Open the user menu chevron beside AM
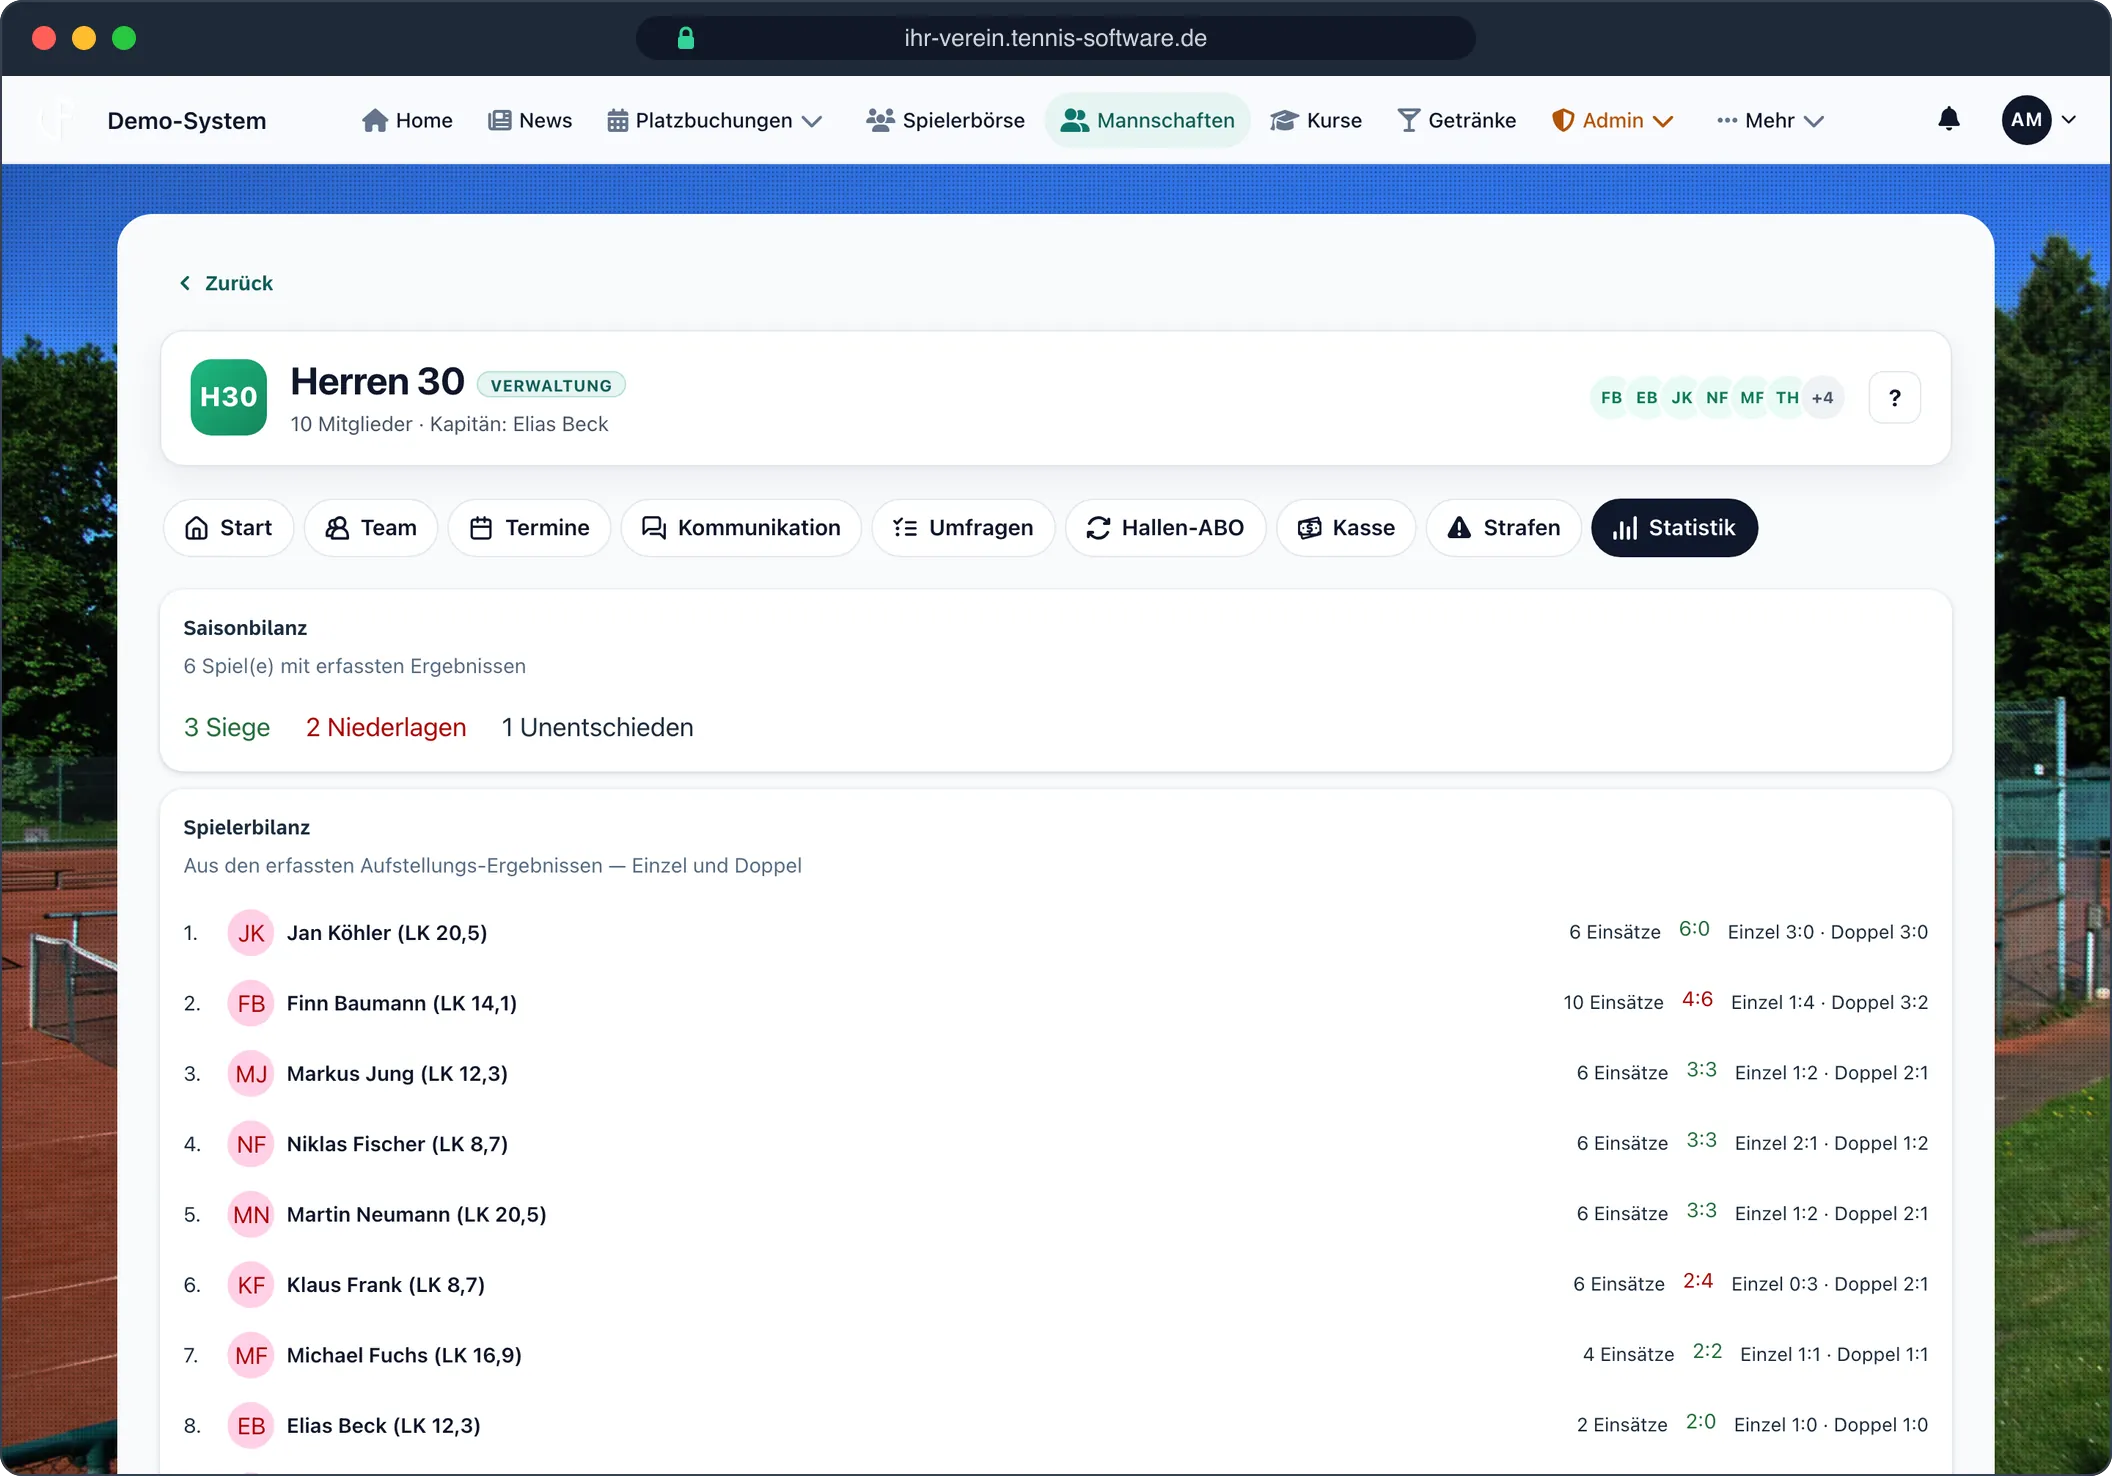The image size is (2112, 1476). (2069, 120)
